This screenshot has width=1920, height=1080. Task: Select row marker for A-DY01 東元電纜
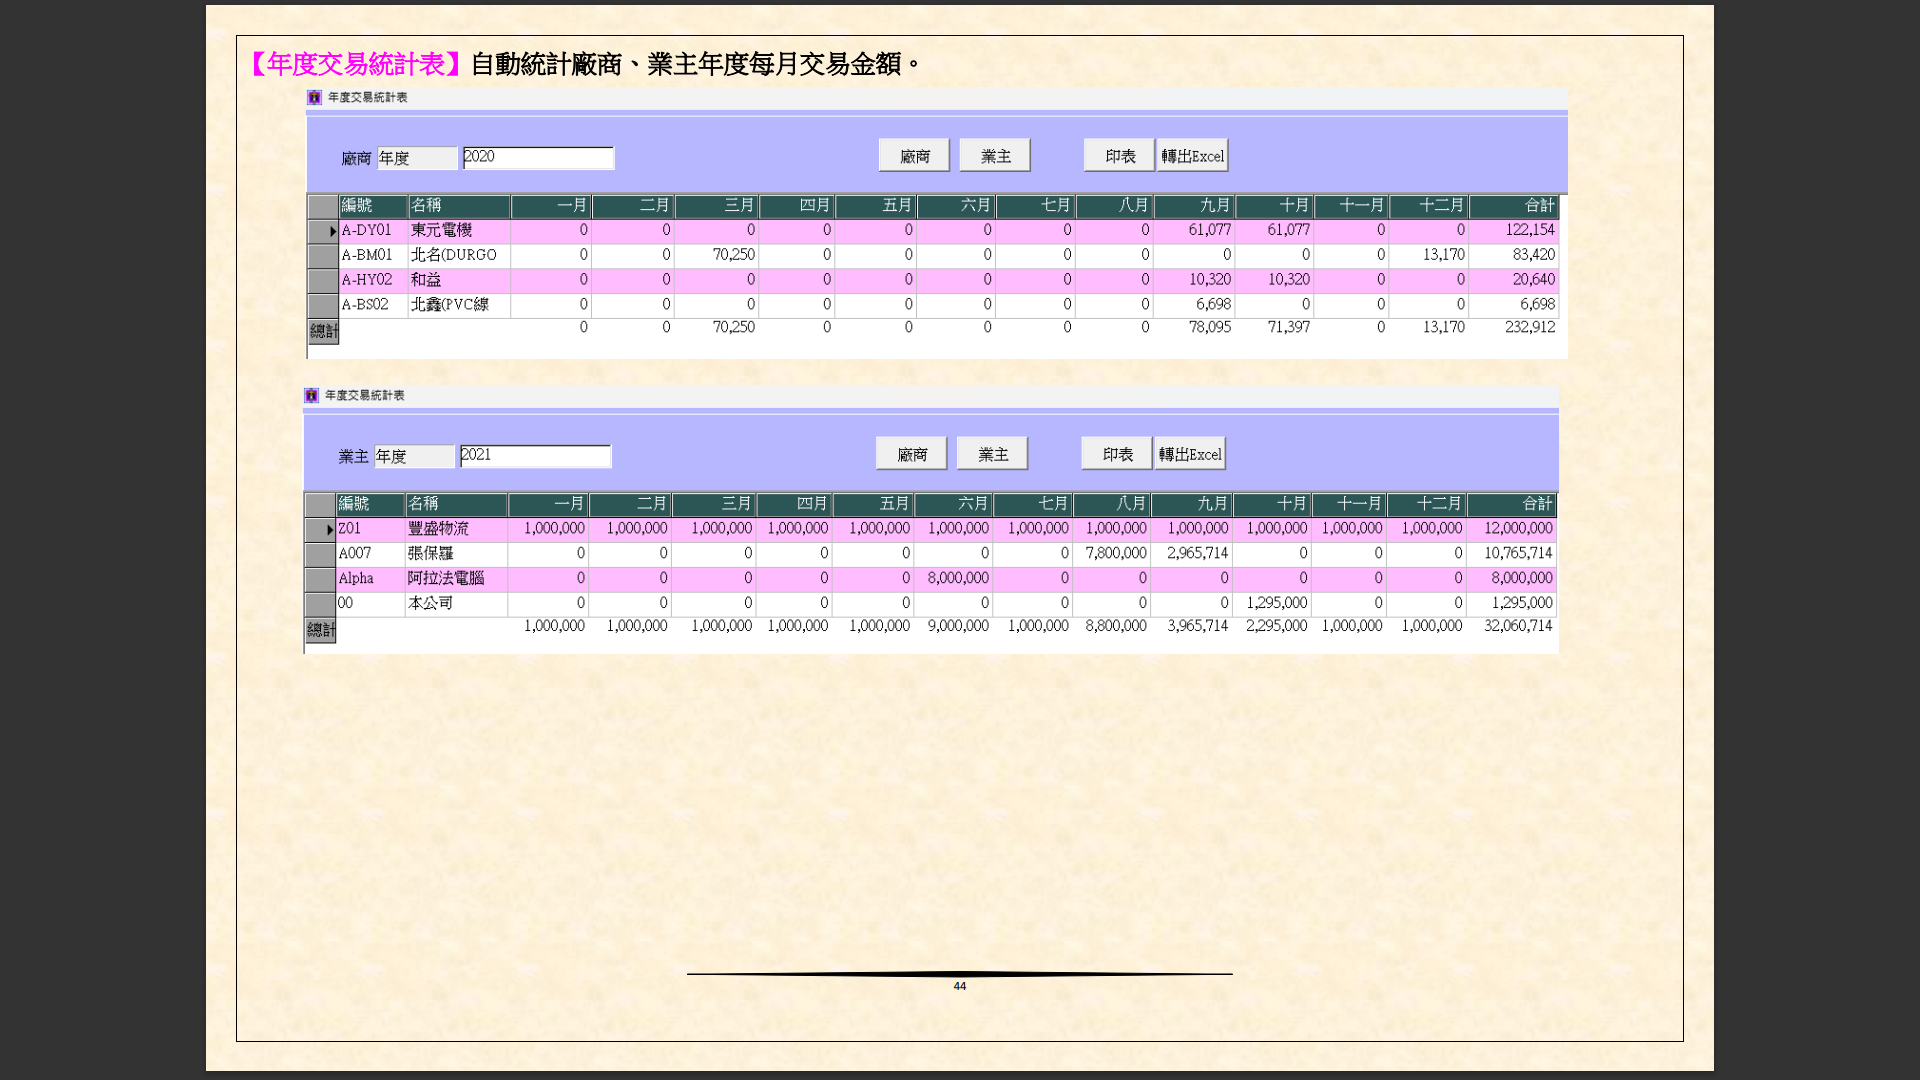click(323, 231)
